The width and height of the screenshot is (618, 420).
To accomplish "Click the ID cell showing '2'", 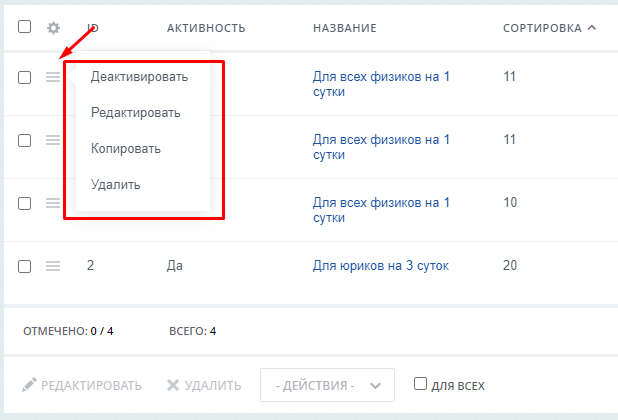I will coord(90,266).
